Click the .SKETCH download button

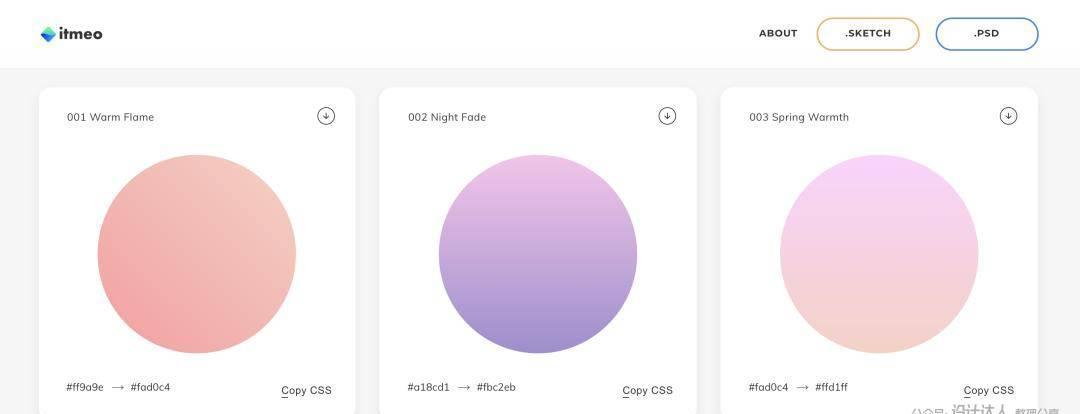(x=868, y=34)
